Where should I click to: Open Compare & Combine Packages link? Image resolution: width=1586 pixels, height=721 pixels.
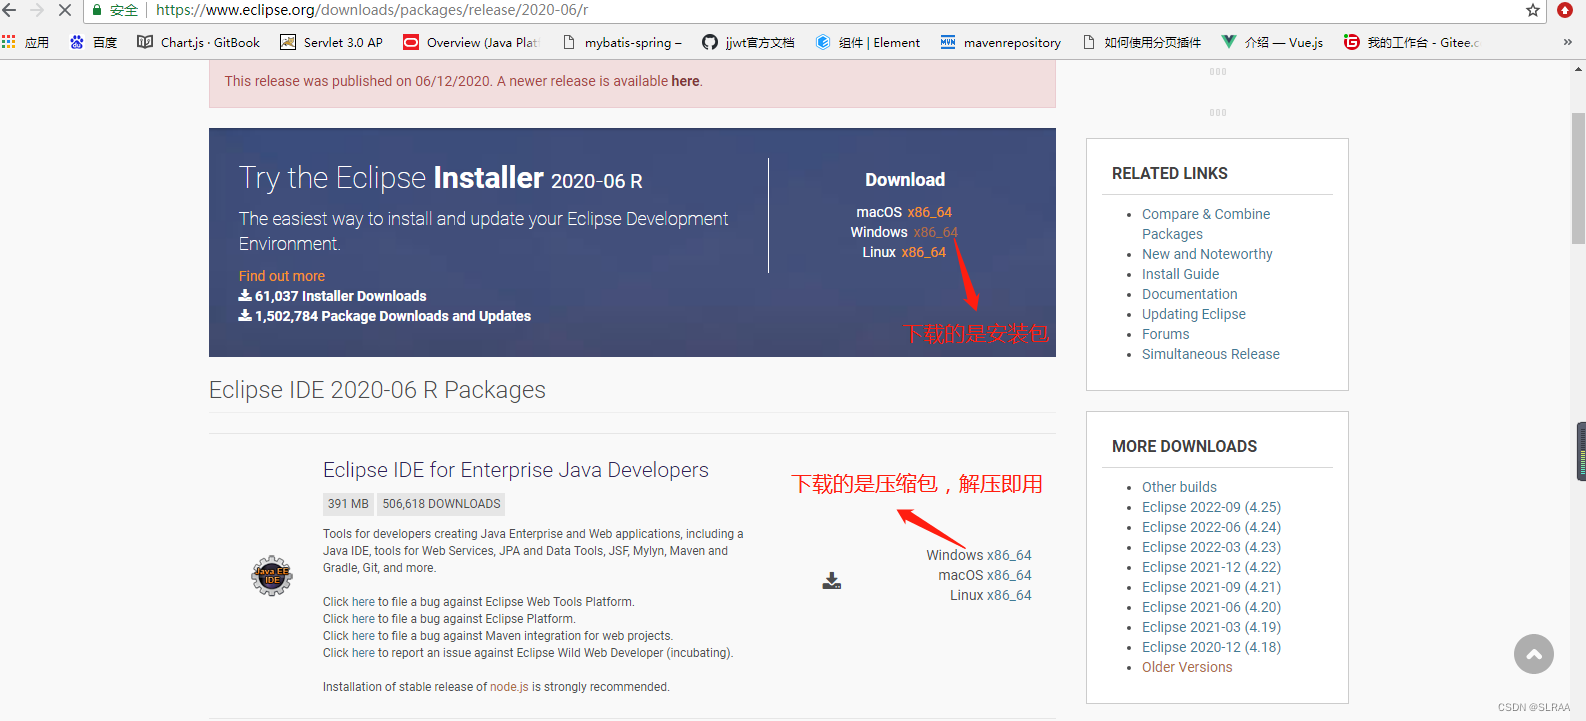1206,224
